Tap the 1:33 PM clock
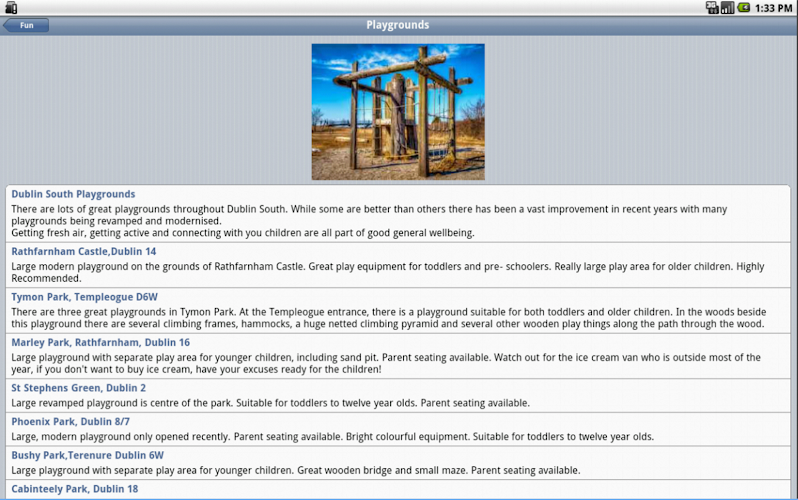This screenshot has height=500, width=798. pyautogui.click(x=773, y=8)
